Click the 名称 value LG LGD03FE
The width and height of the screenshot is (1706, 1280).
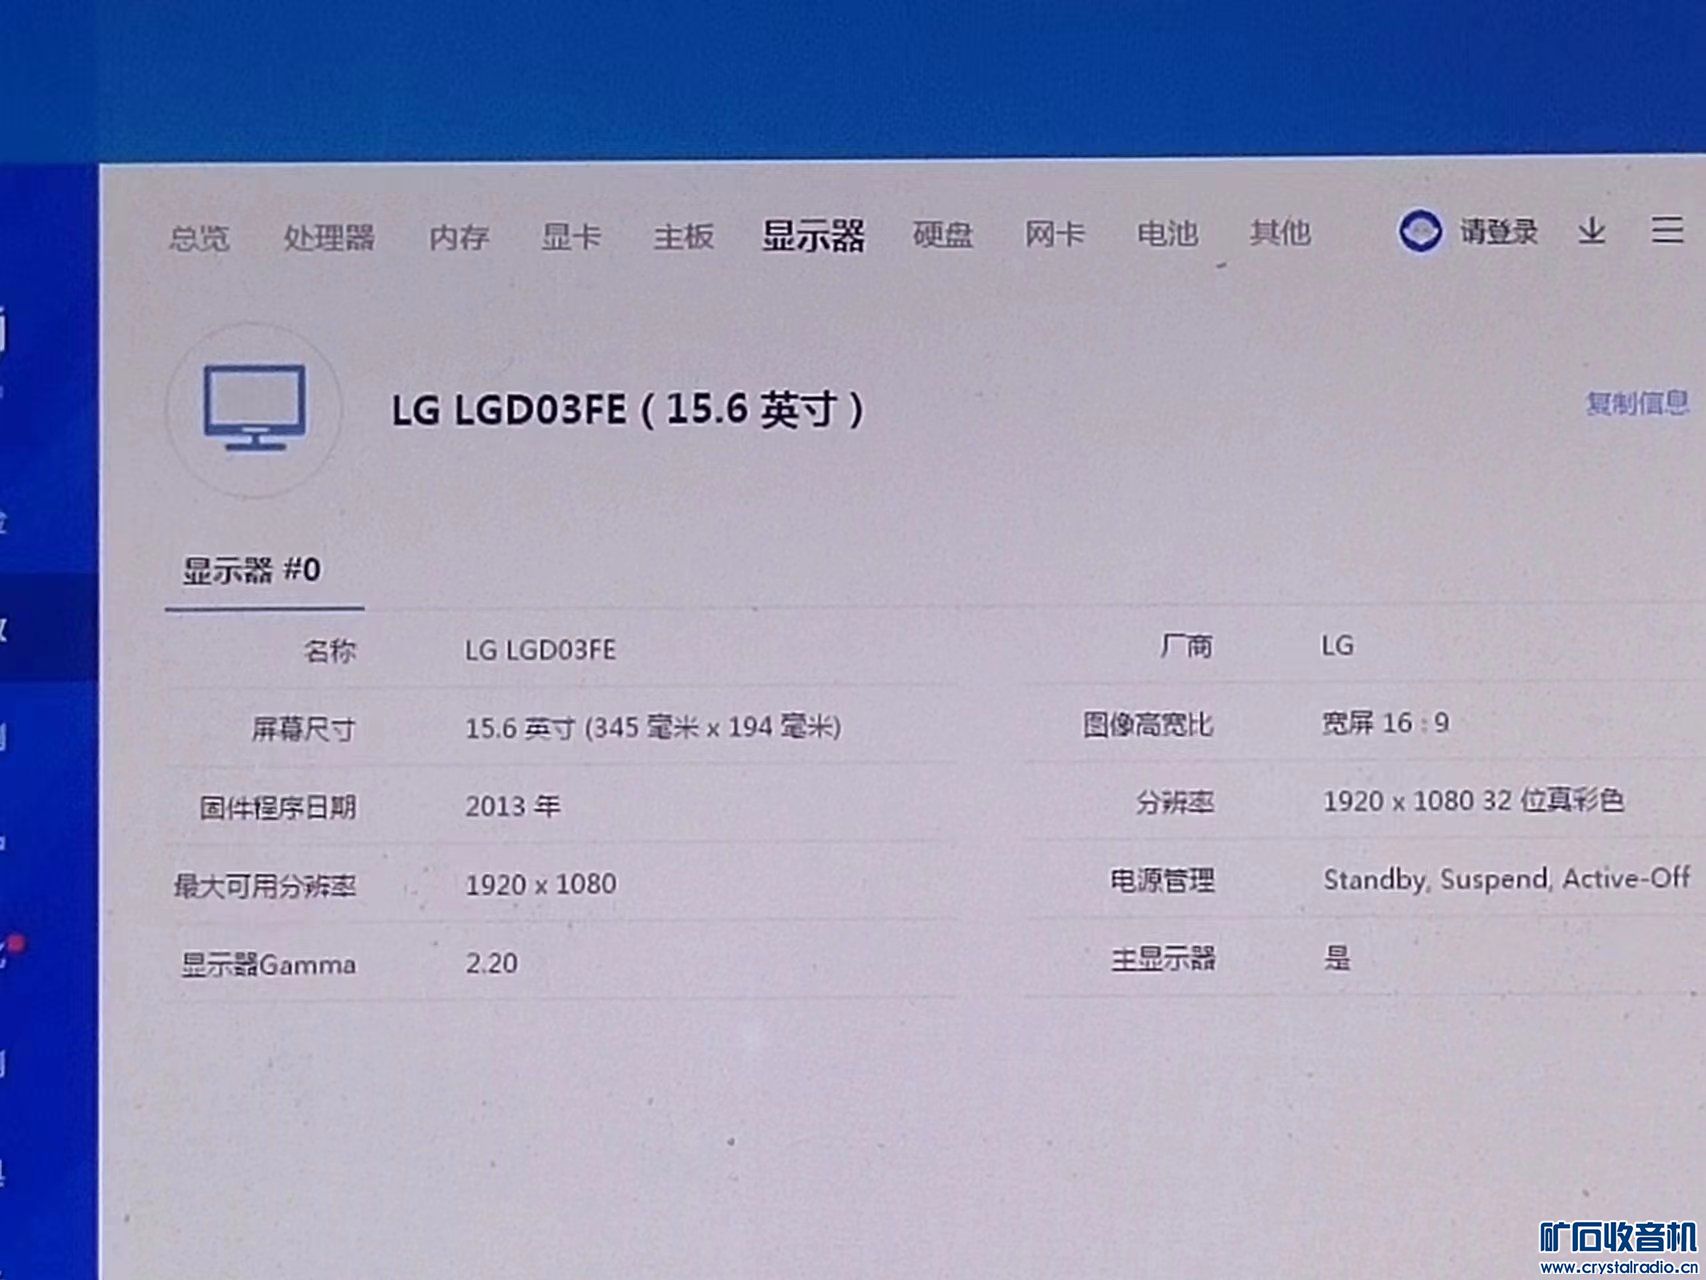tap(540, 650)
